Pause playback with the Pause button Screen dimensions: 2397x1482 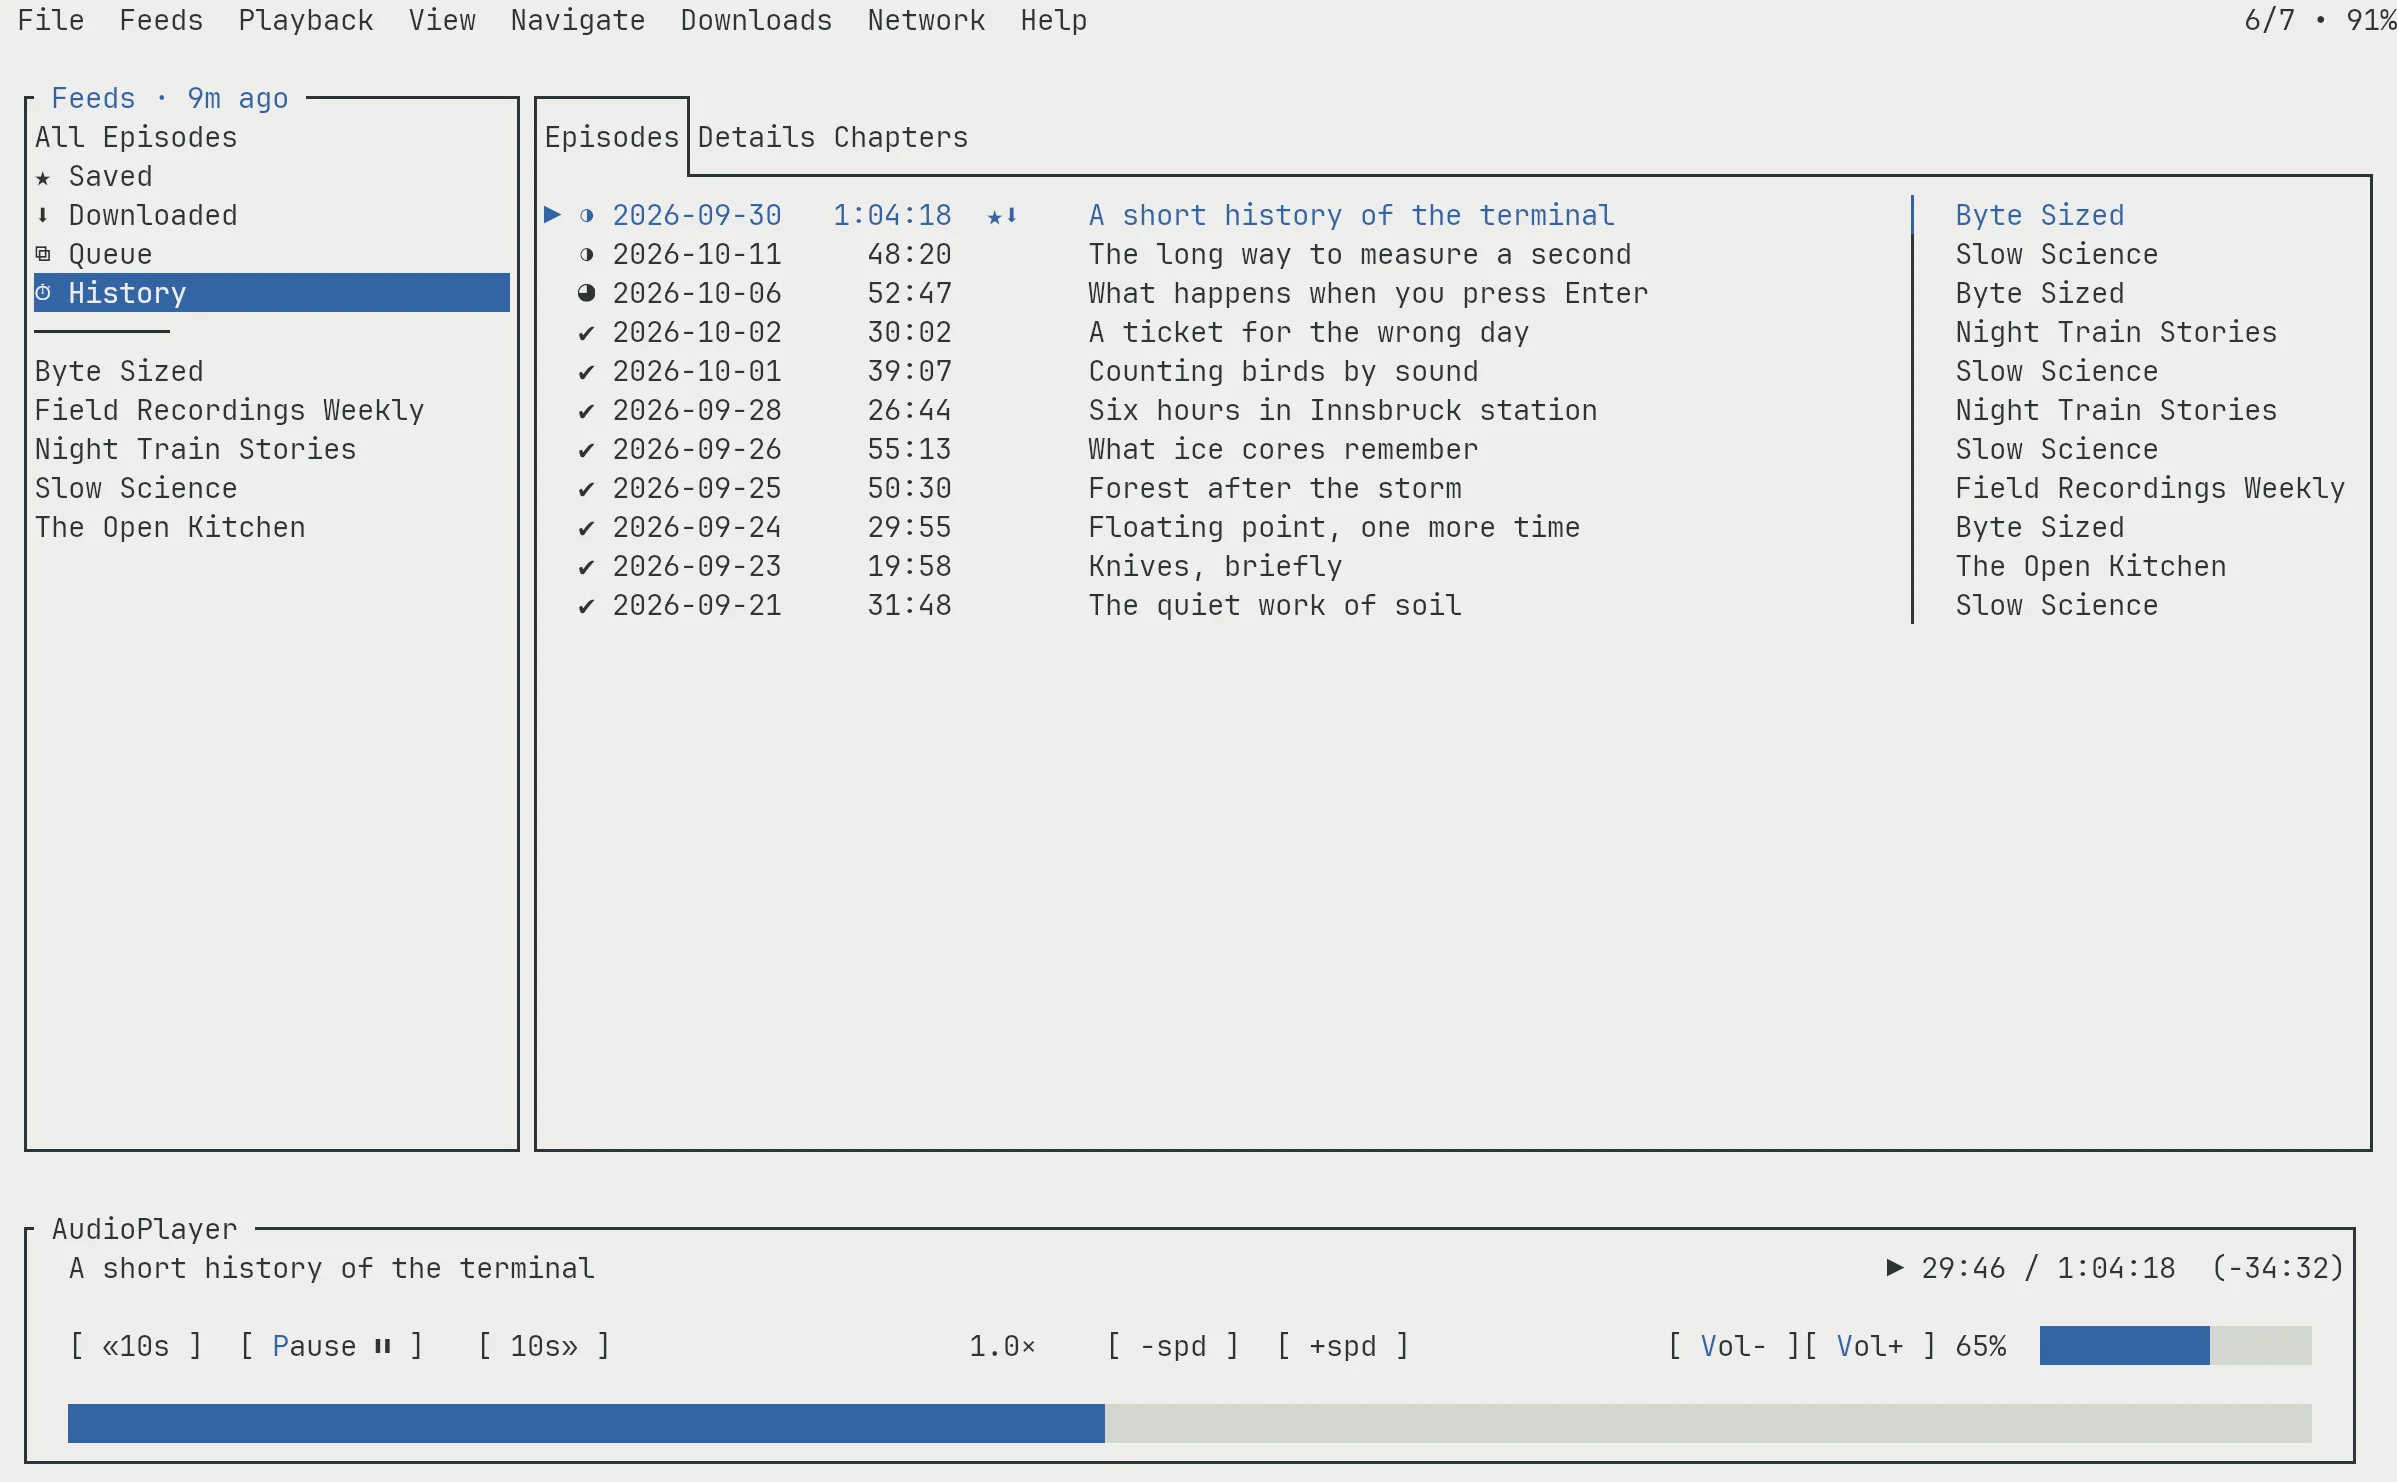click(331, 1346)
